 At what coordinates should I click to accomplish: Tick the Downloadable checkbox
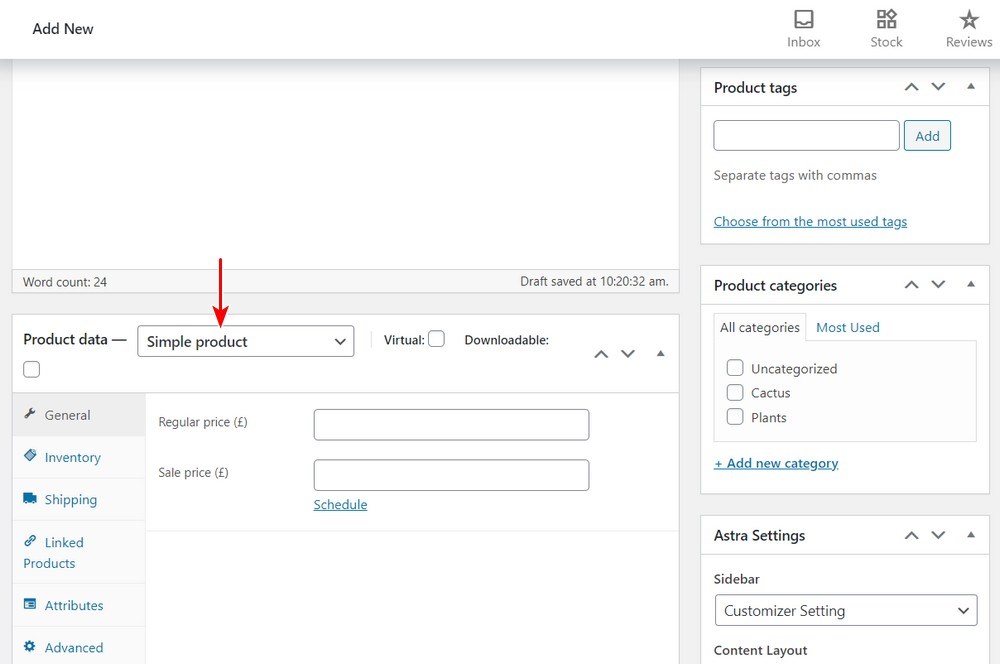pos(31,369)
